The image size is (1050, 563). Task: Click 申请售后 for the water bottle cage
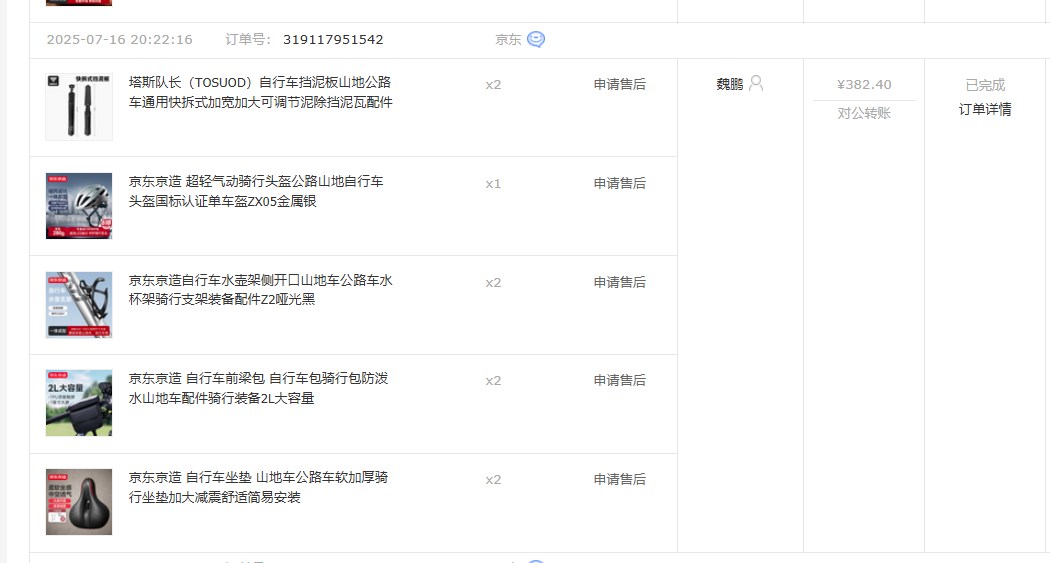point(619,283)
